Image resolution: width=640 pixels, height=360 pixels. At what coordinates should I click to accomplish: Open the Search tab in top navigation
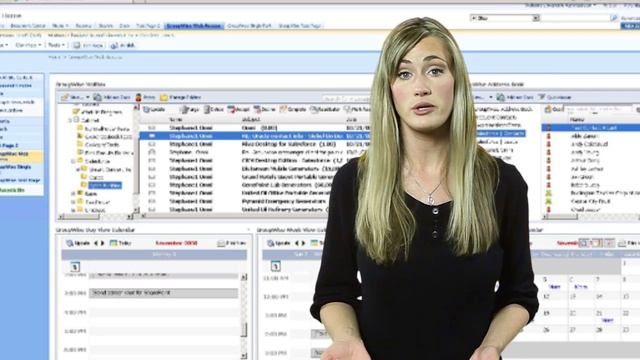pos(105,26)
